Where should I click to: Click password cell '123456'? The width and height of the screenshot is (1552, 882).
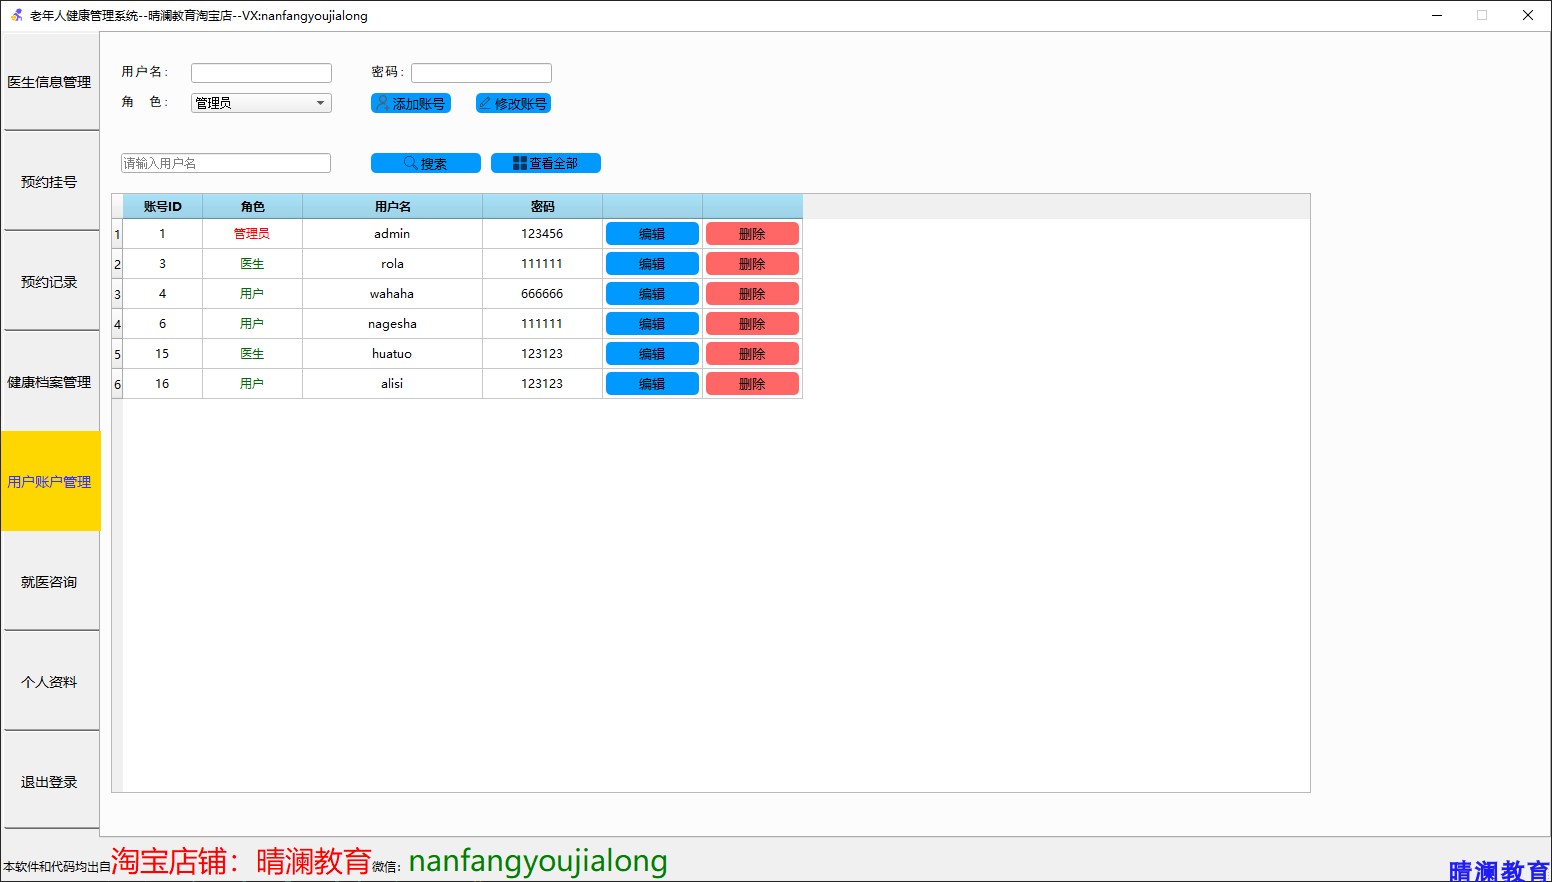542,234
